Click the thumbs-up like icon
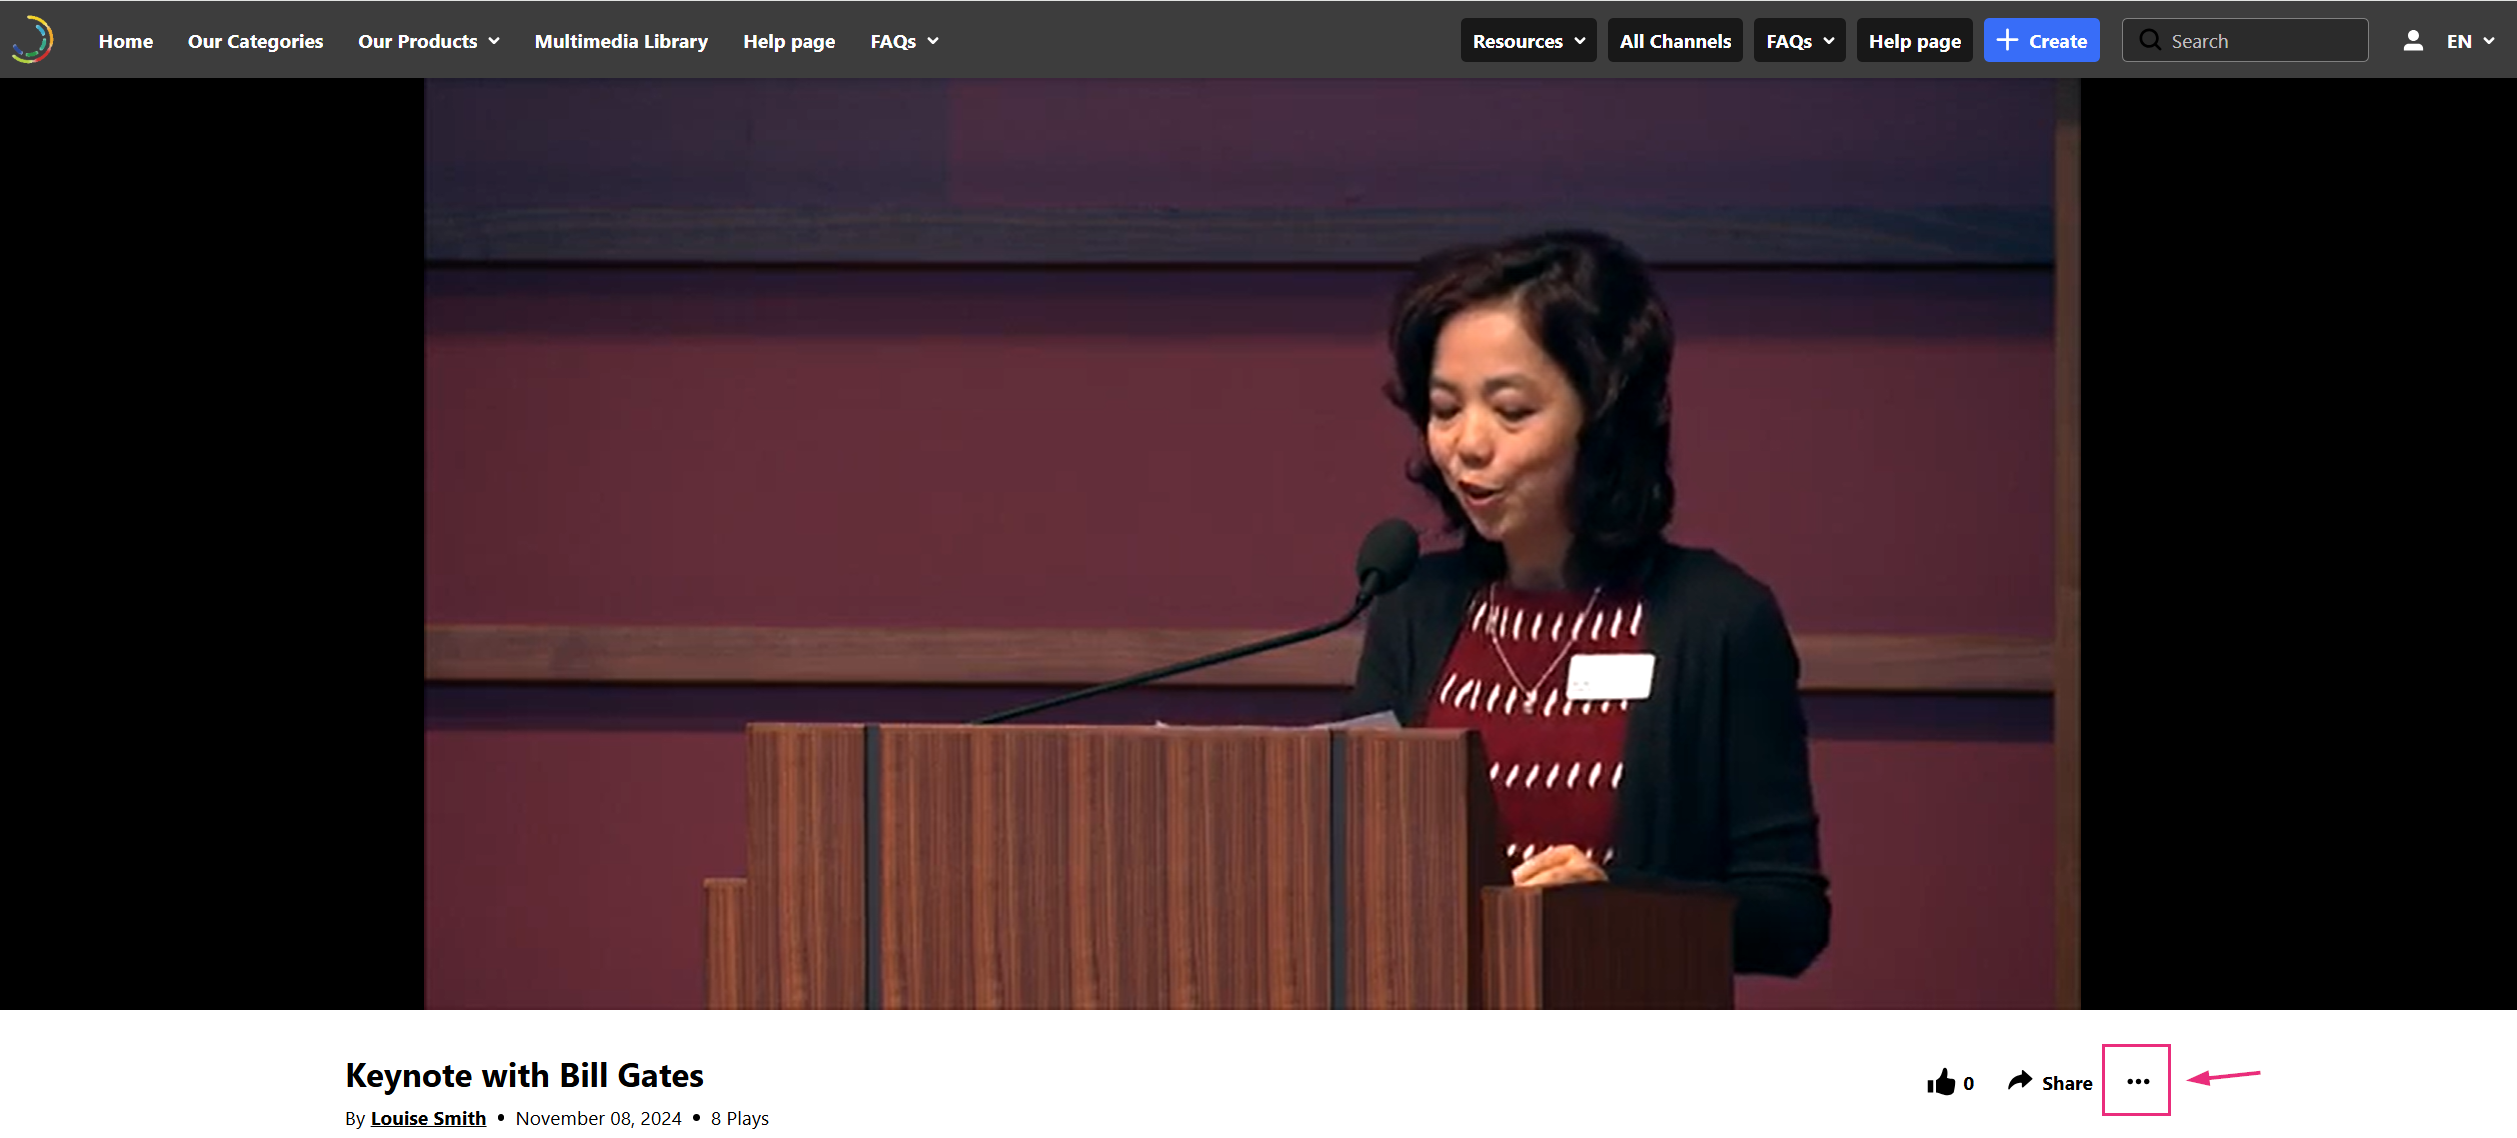Screen dimensions: 2517x1138 click(x=1941, y=1082)
